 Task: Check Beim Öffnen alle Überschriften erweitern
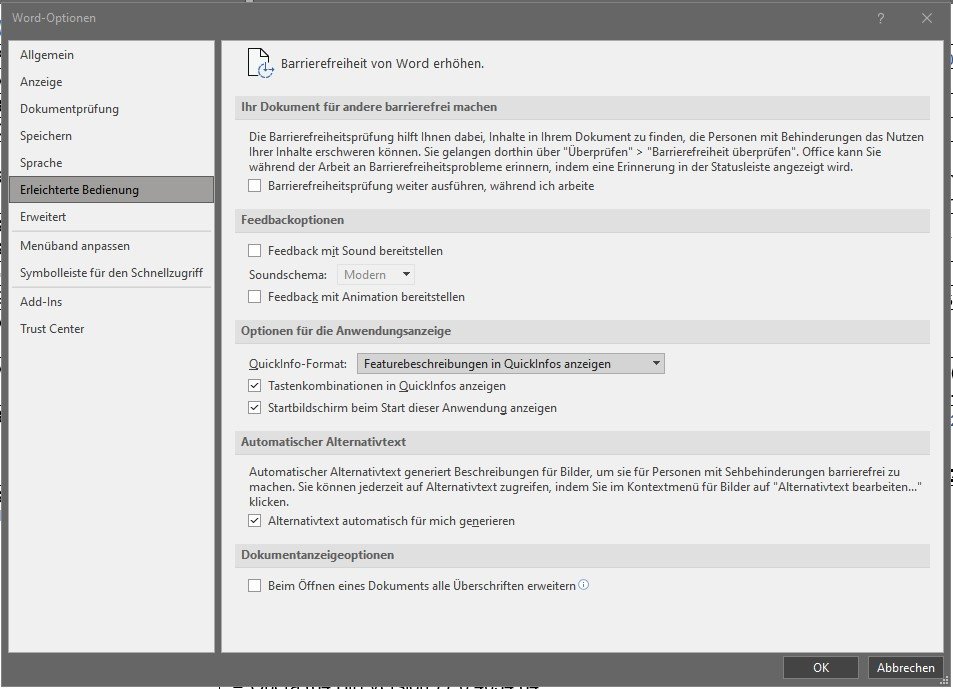point(255,586)
